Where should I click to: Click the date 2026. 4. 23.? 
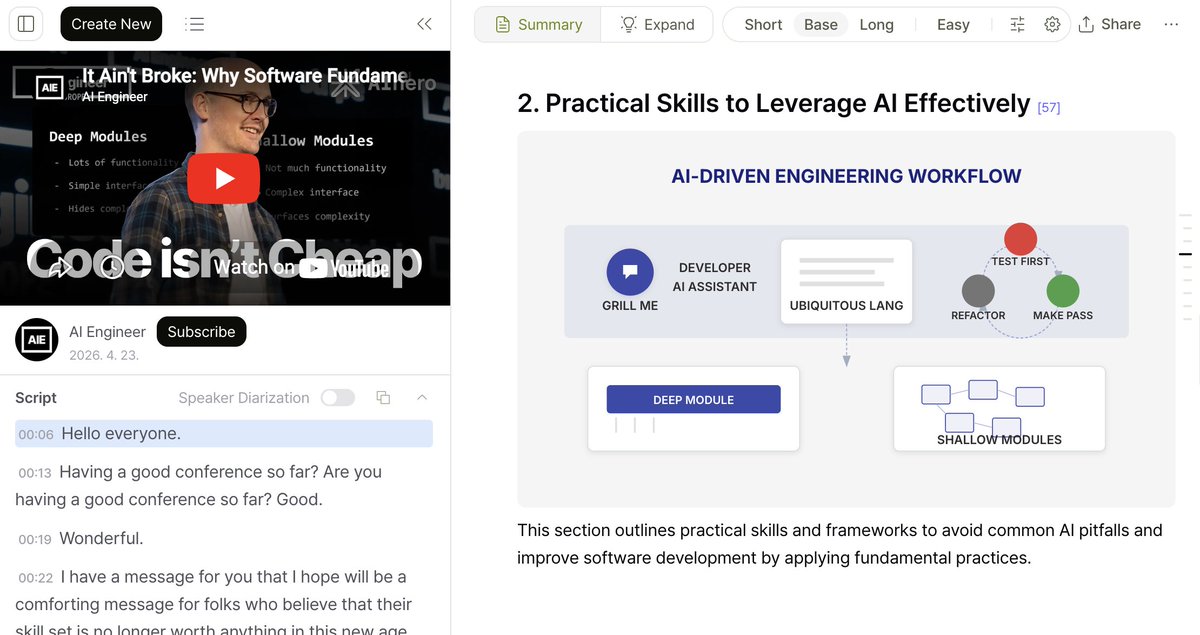tap(104, 355)
